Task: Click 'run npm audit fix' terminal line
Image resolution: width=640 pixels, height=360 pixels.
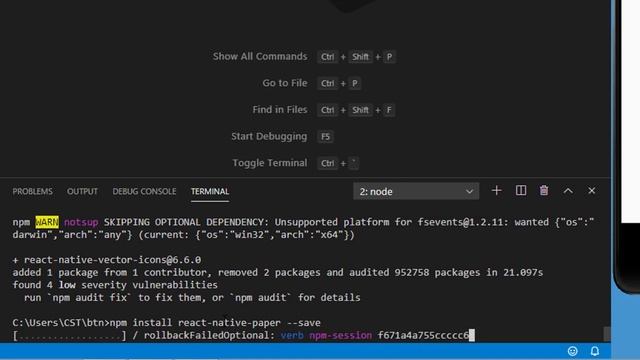Action: 192,298
